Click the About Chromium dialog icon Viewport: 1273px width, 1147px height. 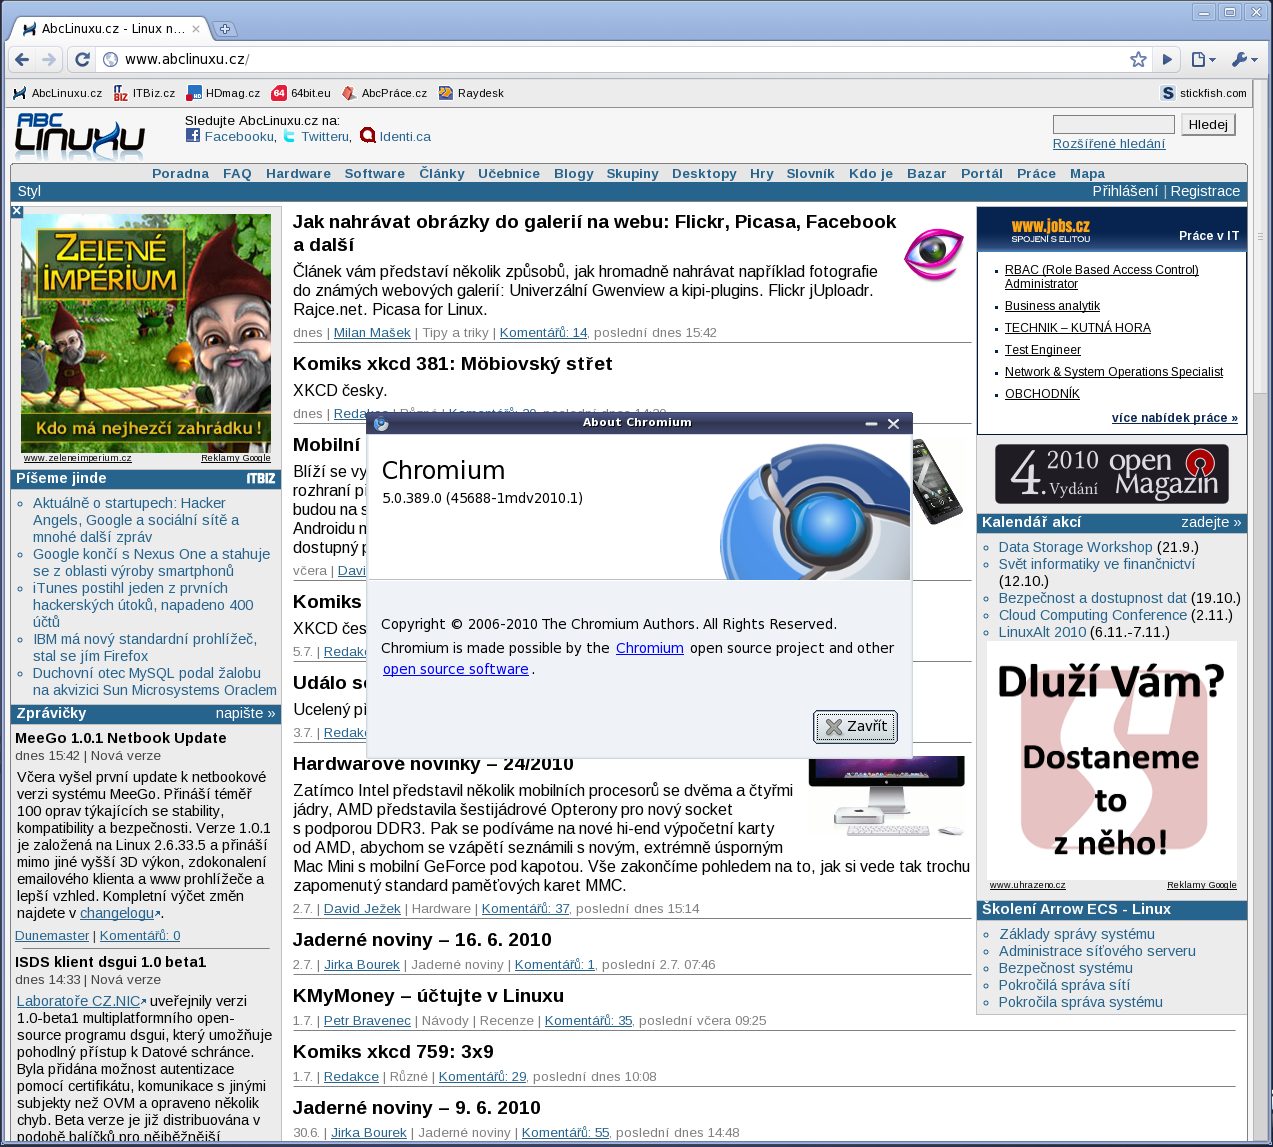click(x=381, y=423)
